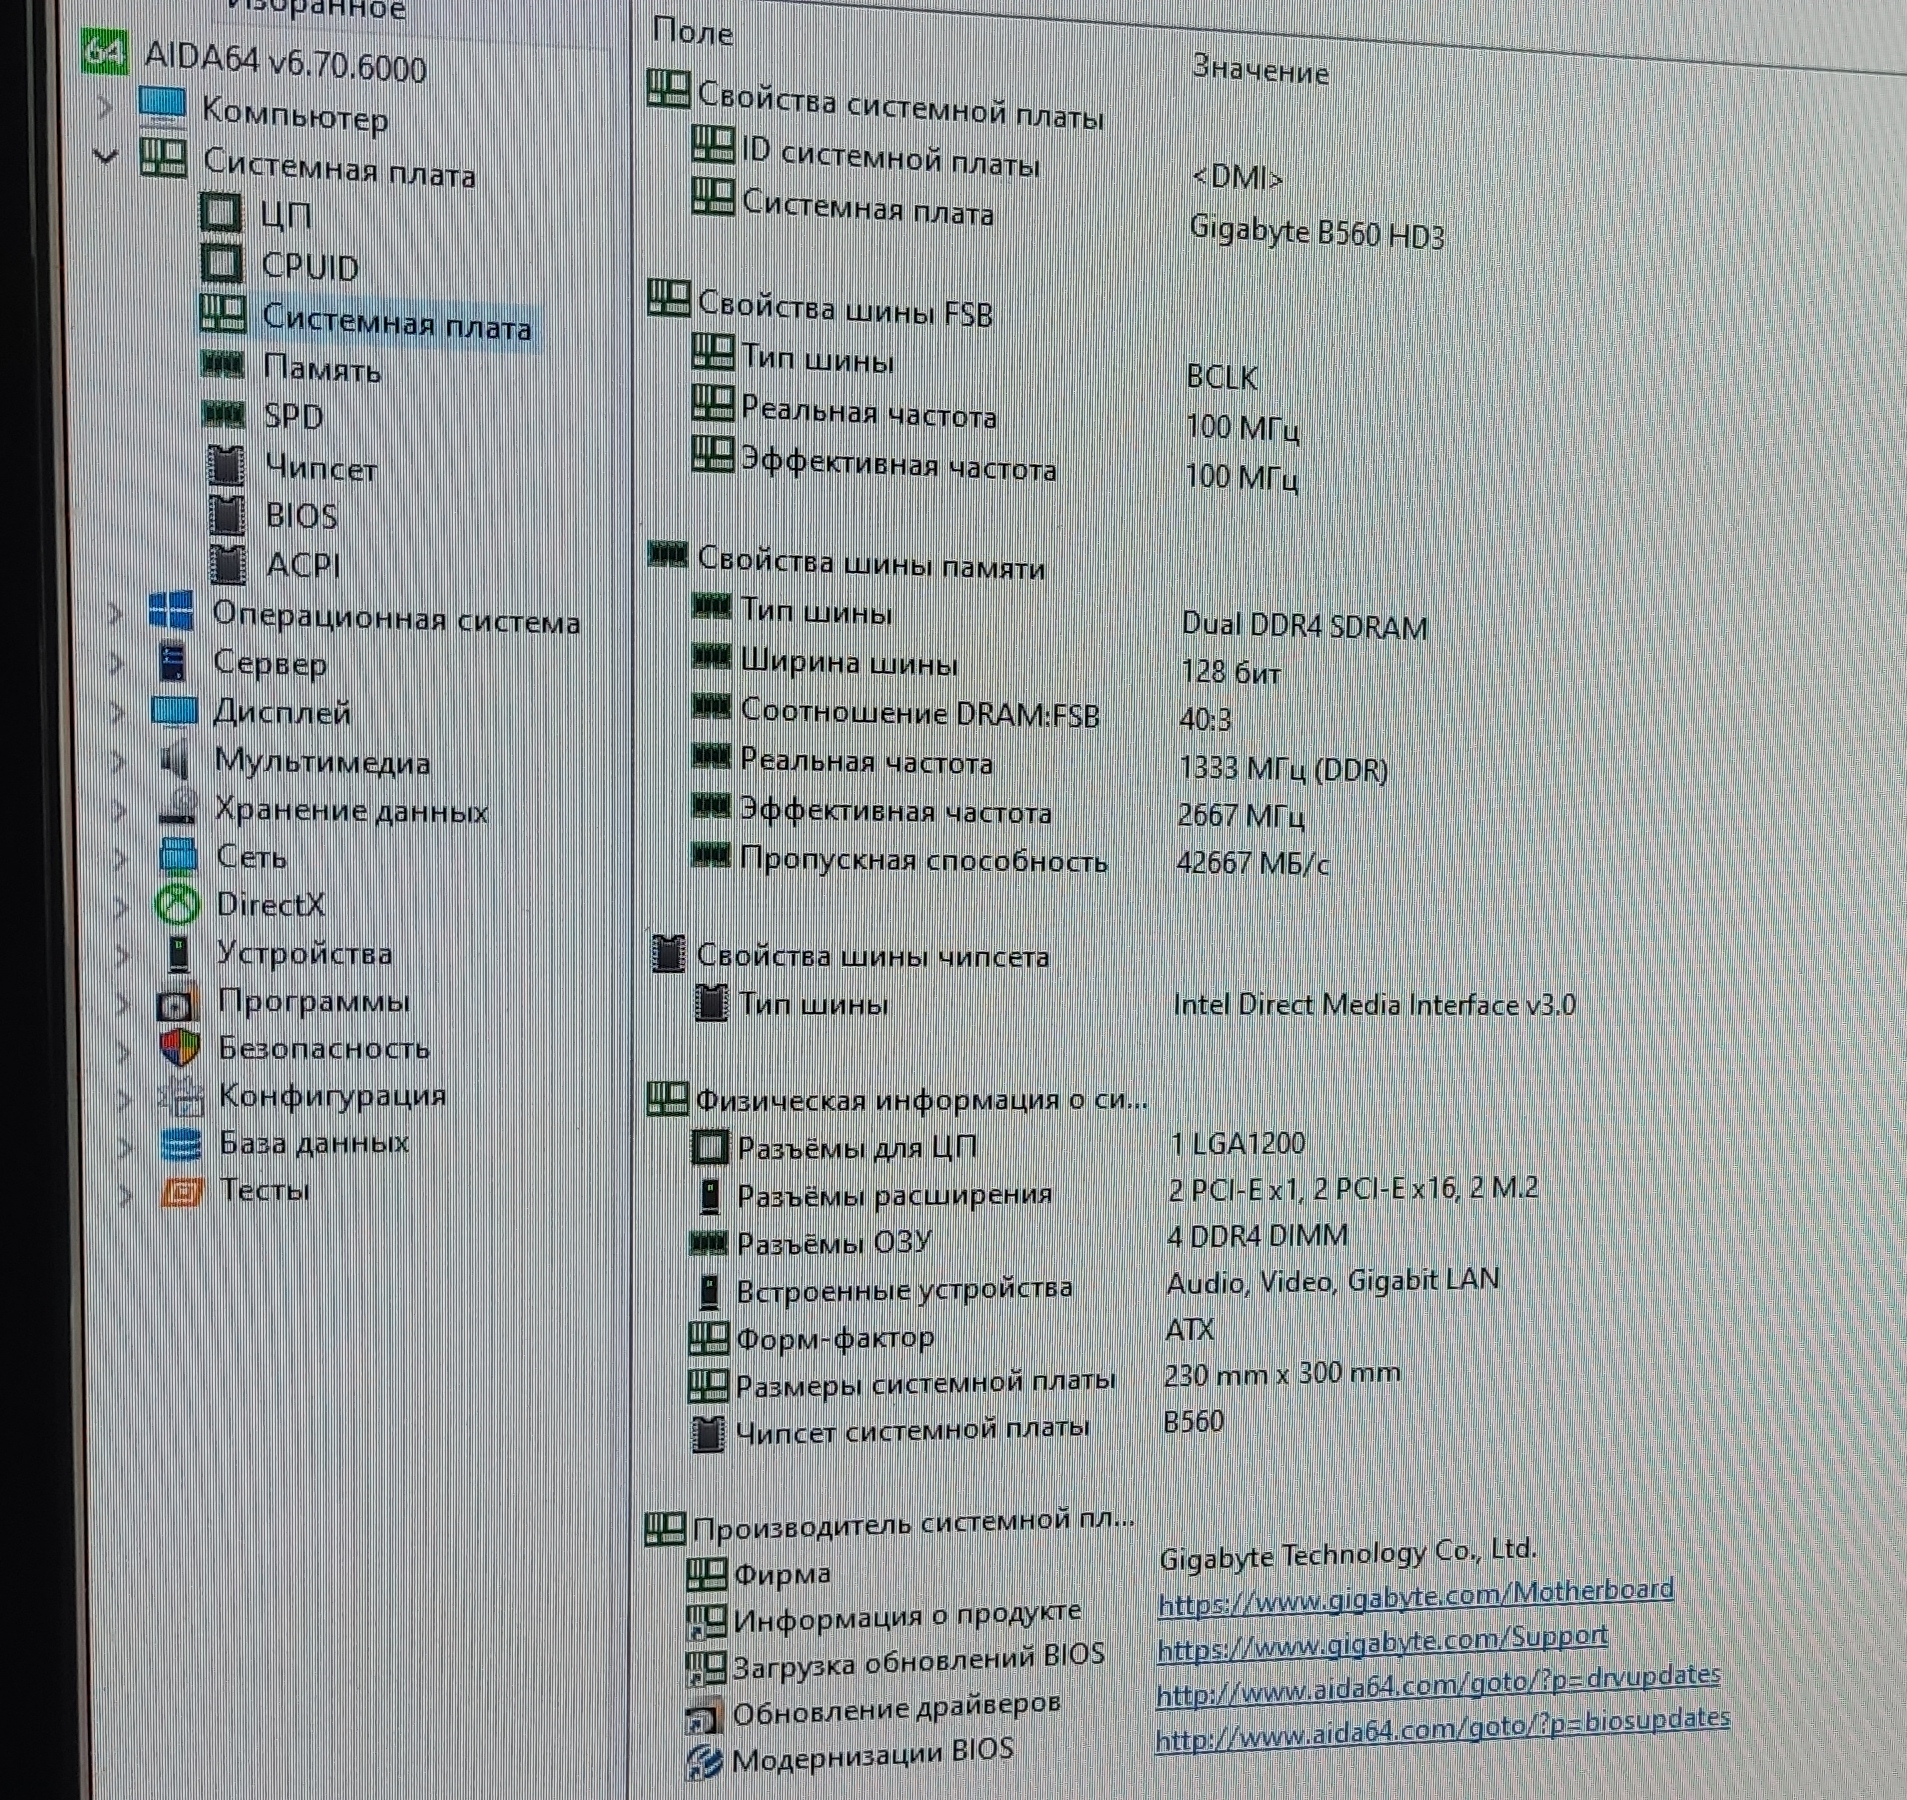Select the Разъёмы для ЦП row
1907x1800 pixels.
pyautogui.click(x=857, y=1147)
